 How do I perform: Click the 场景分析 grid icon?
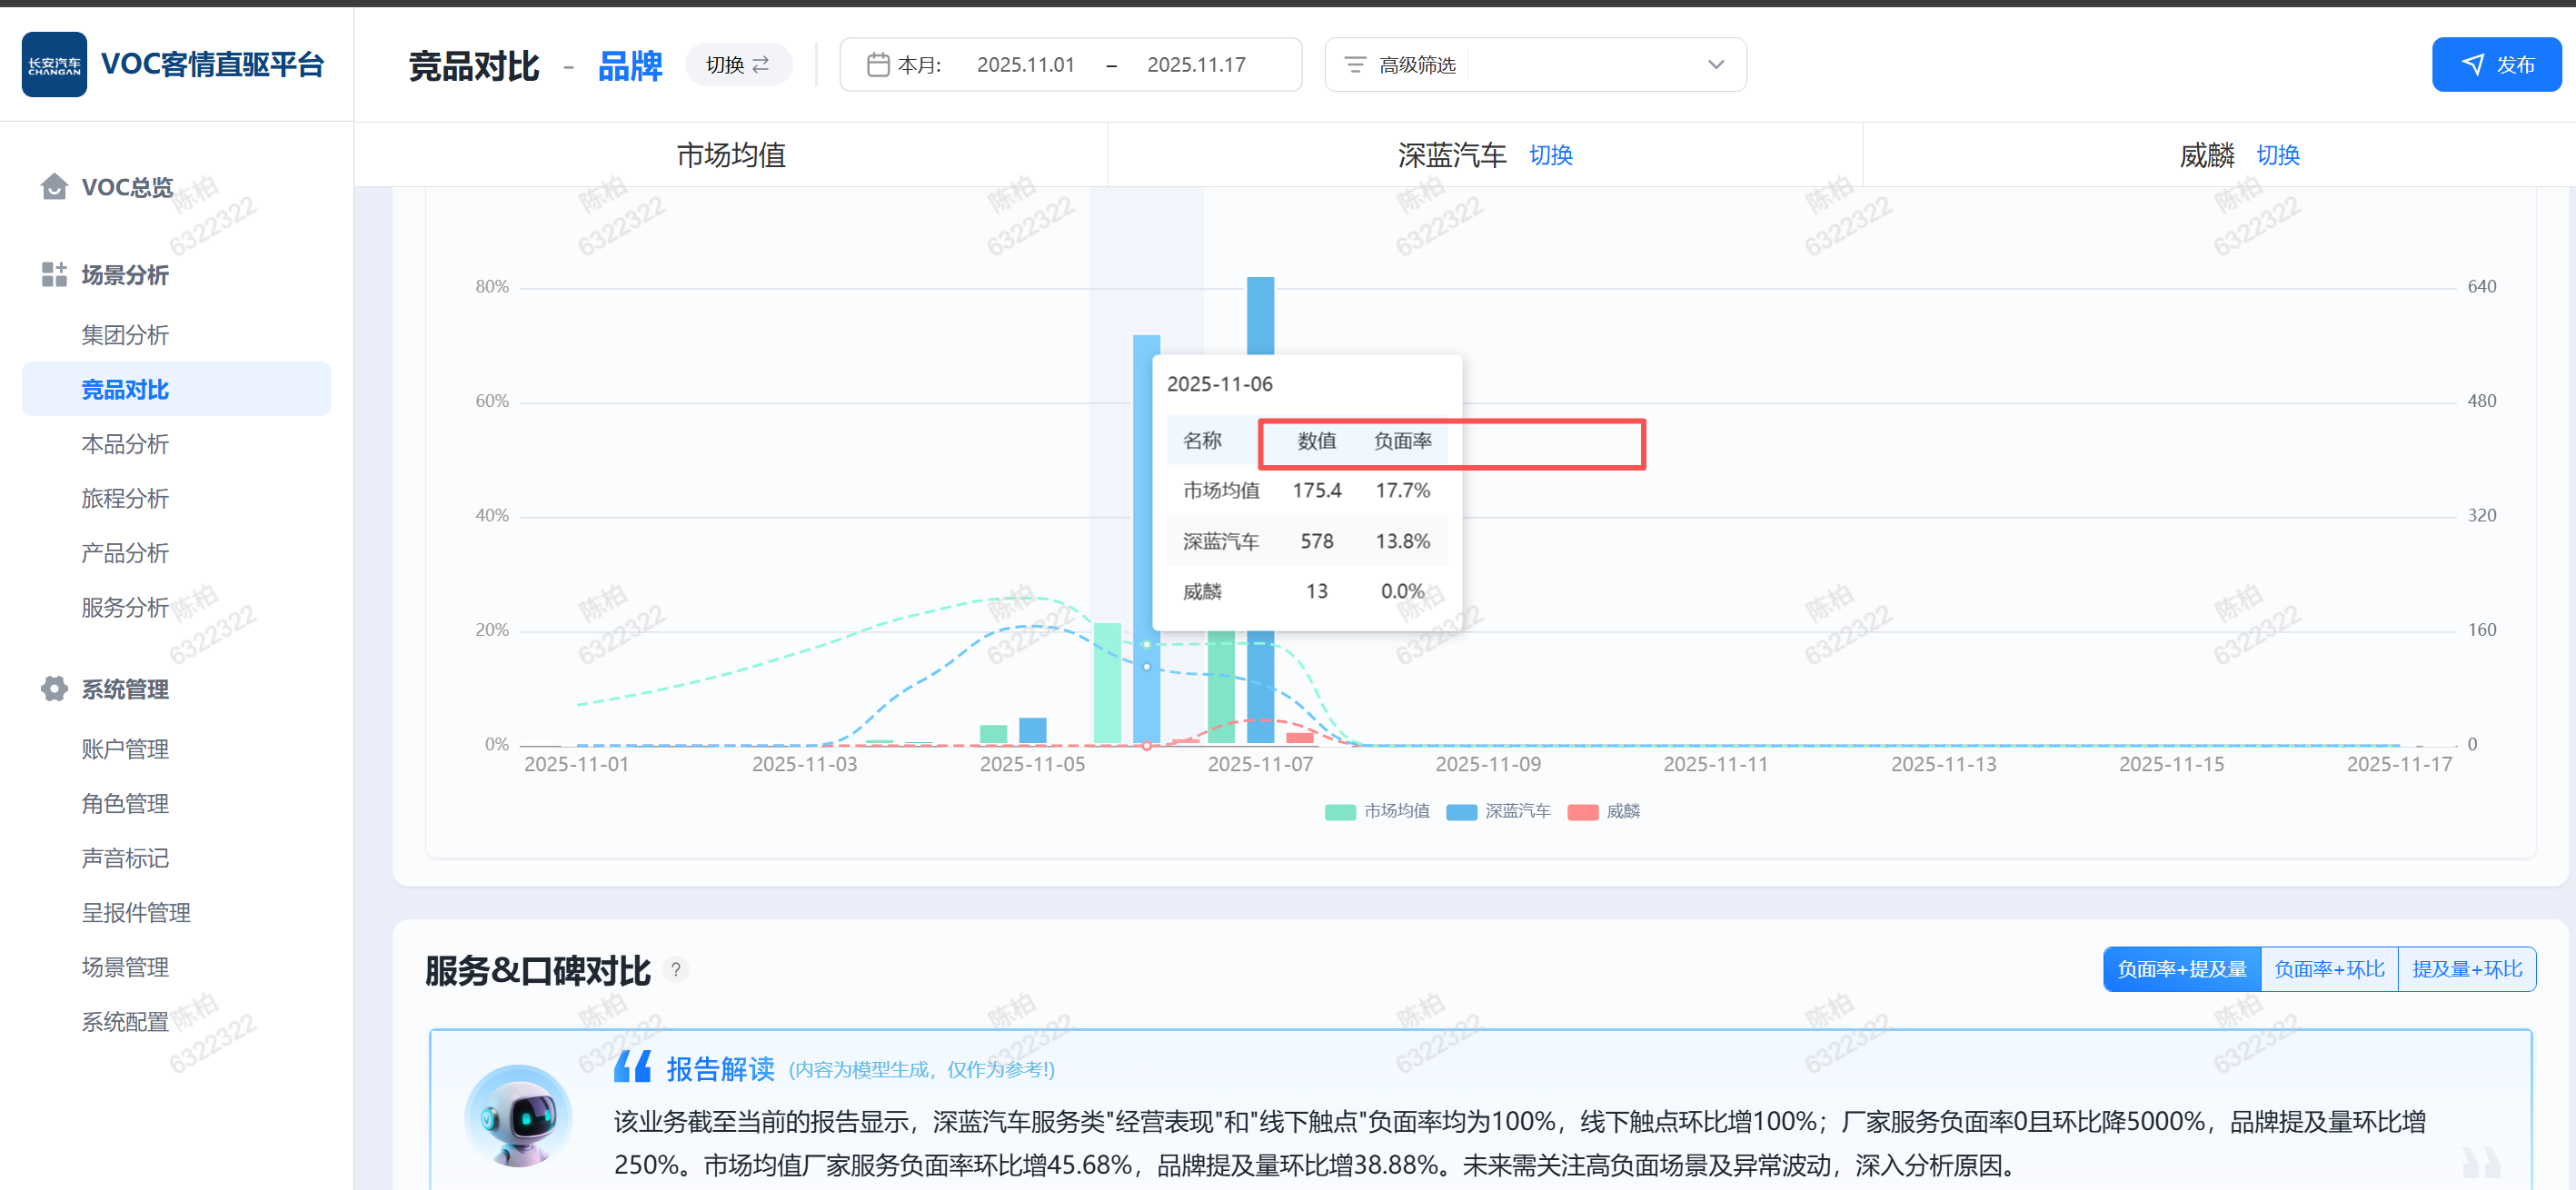(54, 274)
